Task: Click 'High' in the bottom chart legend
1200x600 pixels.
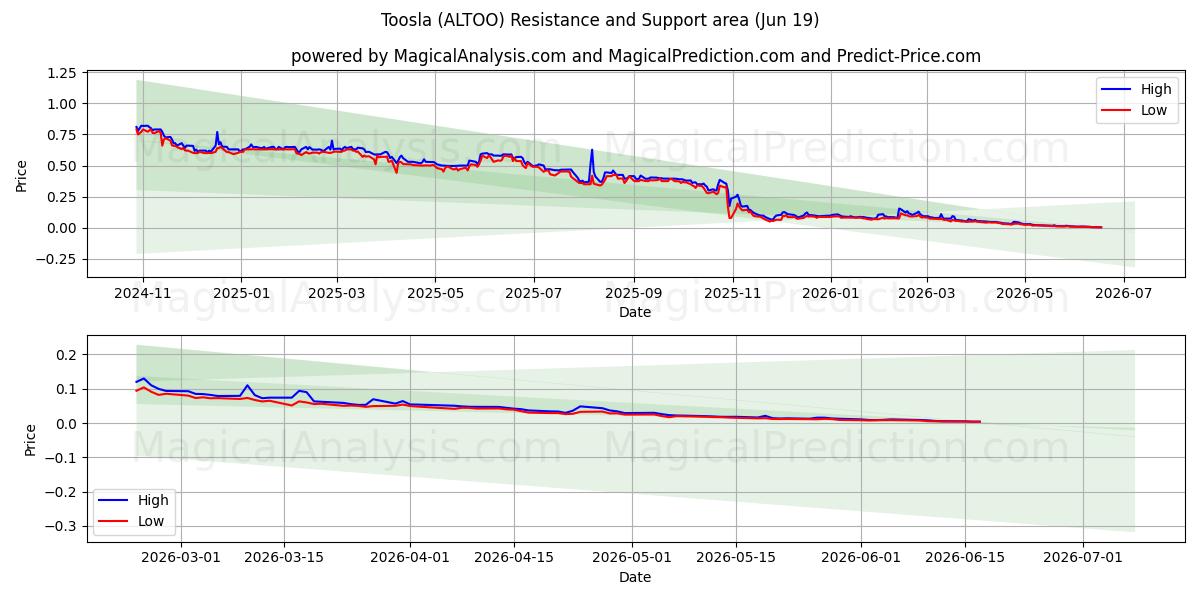Action: [154, 500]
